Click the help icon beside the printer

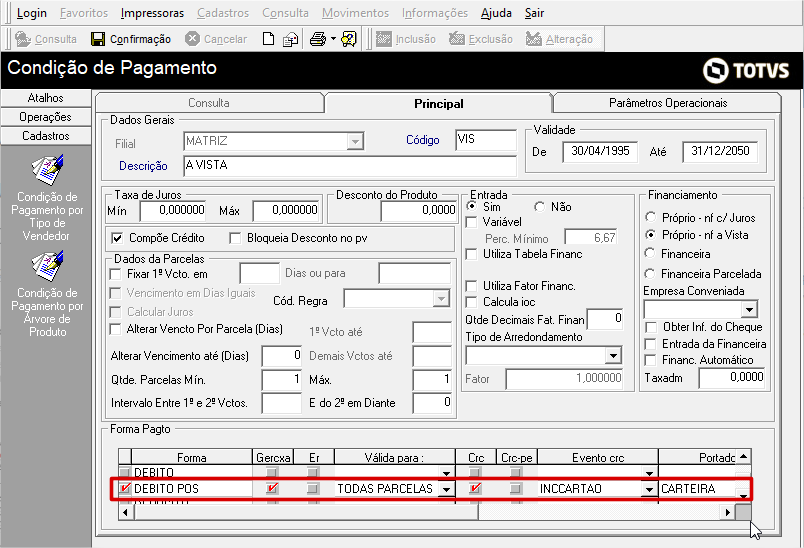pos(349,39)
